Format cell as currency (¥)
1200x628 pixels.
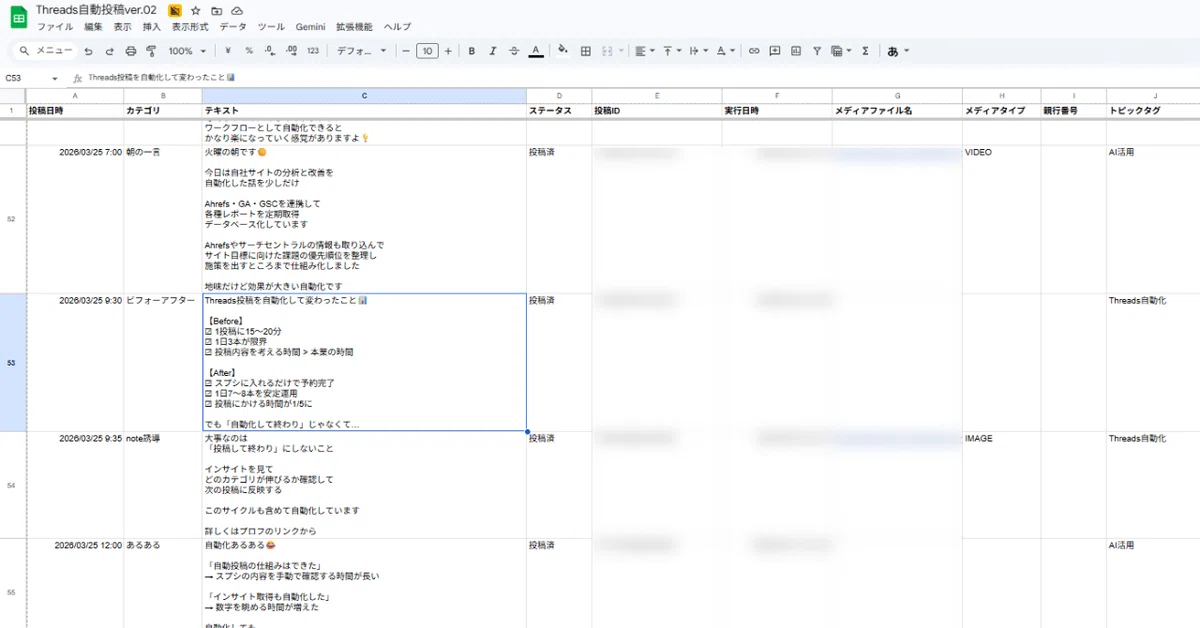click(x=229, y=51)
